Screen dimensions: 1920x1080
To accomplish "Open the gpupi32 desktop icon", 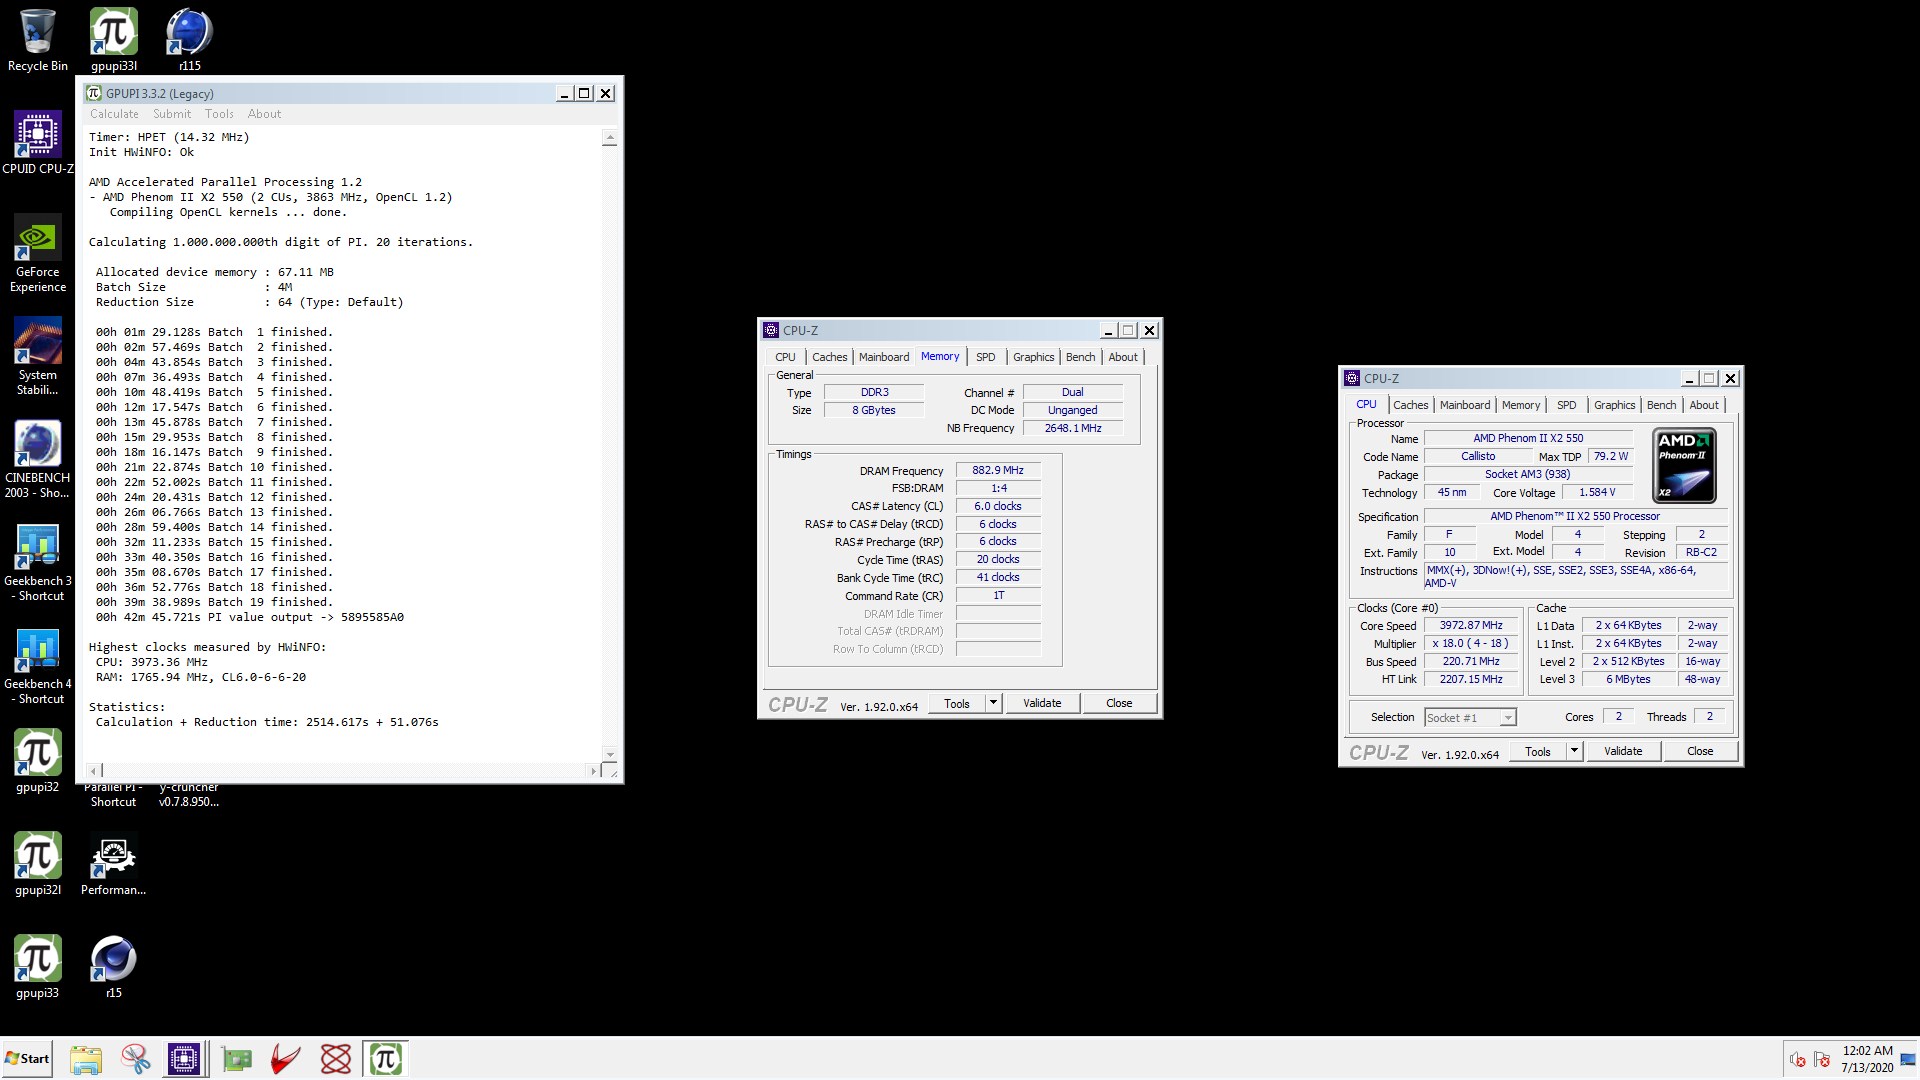I will tap(38, 761).
